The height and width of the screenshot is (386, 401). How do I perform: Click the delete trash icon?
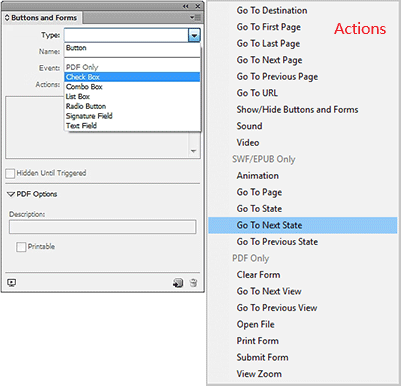click(193, 283)
